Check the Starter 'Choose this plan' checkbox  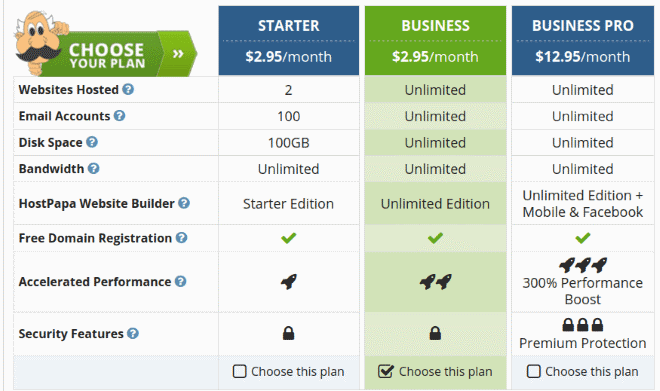240,371
